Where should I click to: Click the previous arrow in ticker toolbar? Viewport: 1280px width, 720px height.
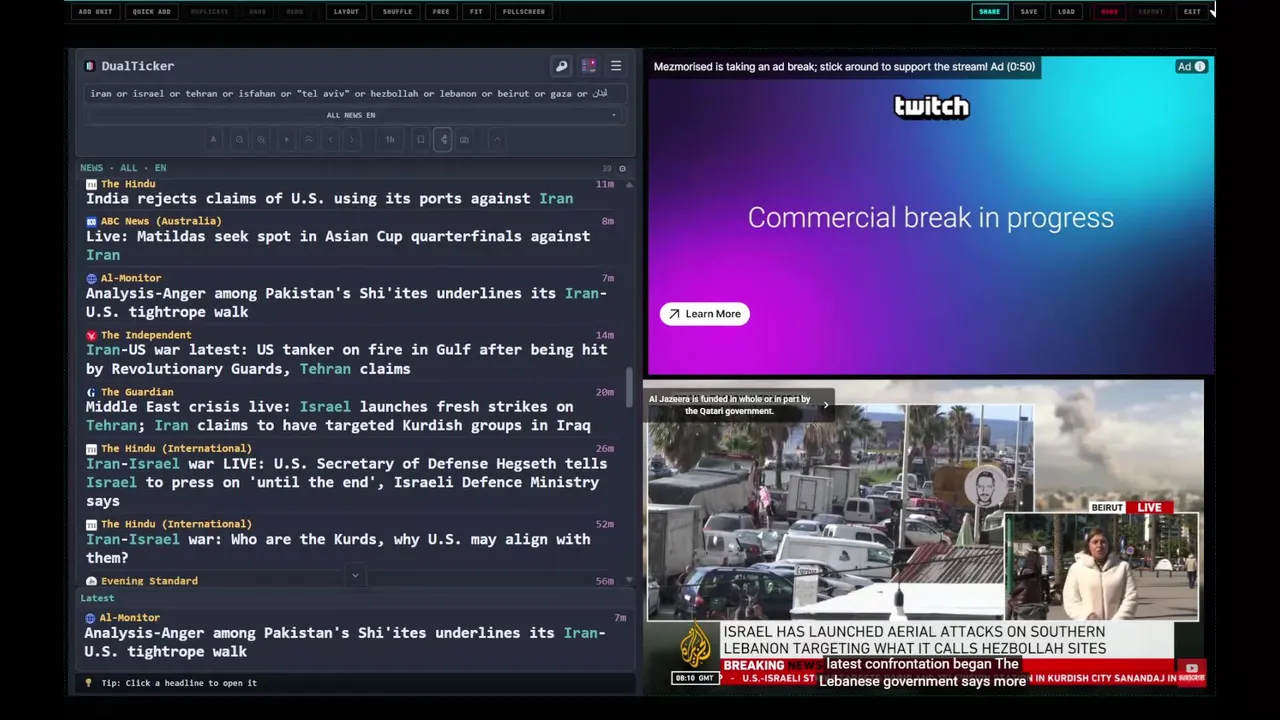330,139
